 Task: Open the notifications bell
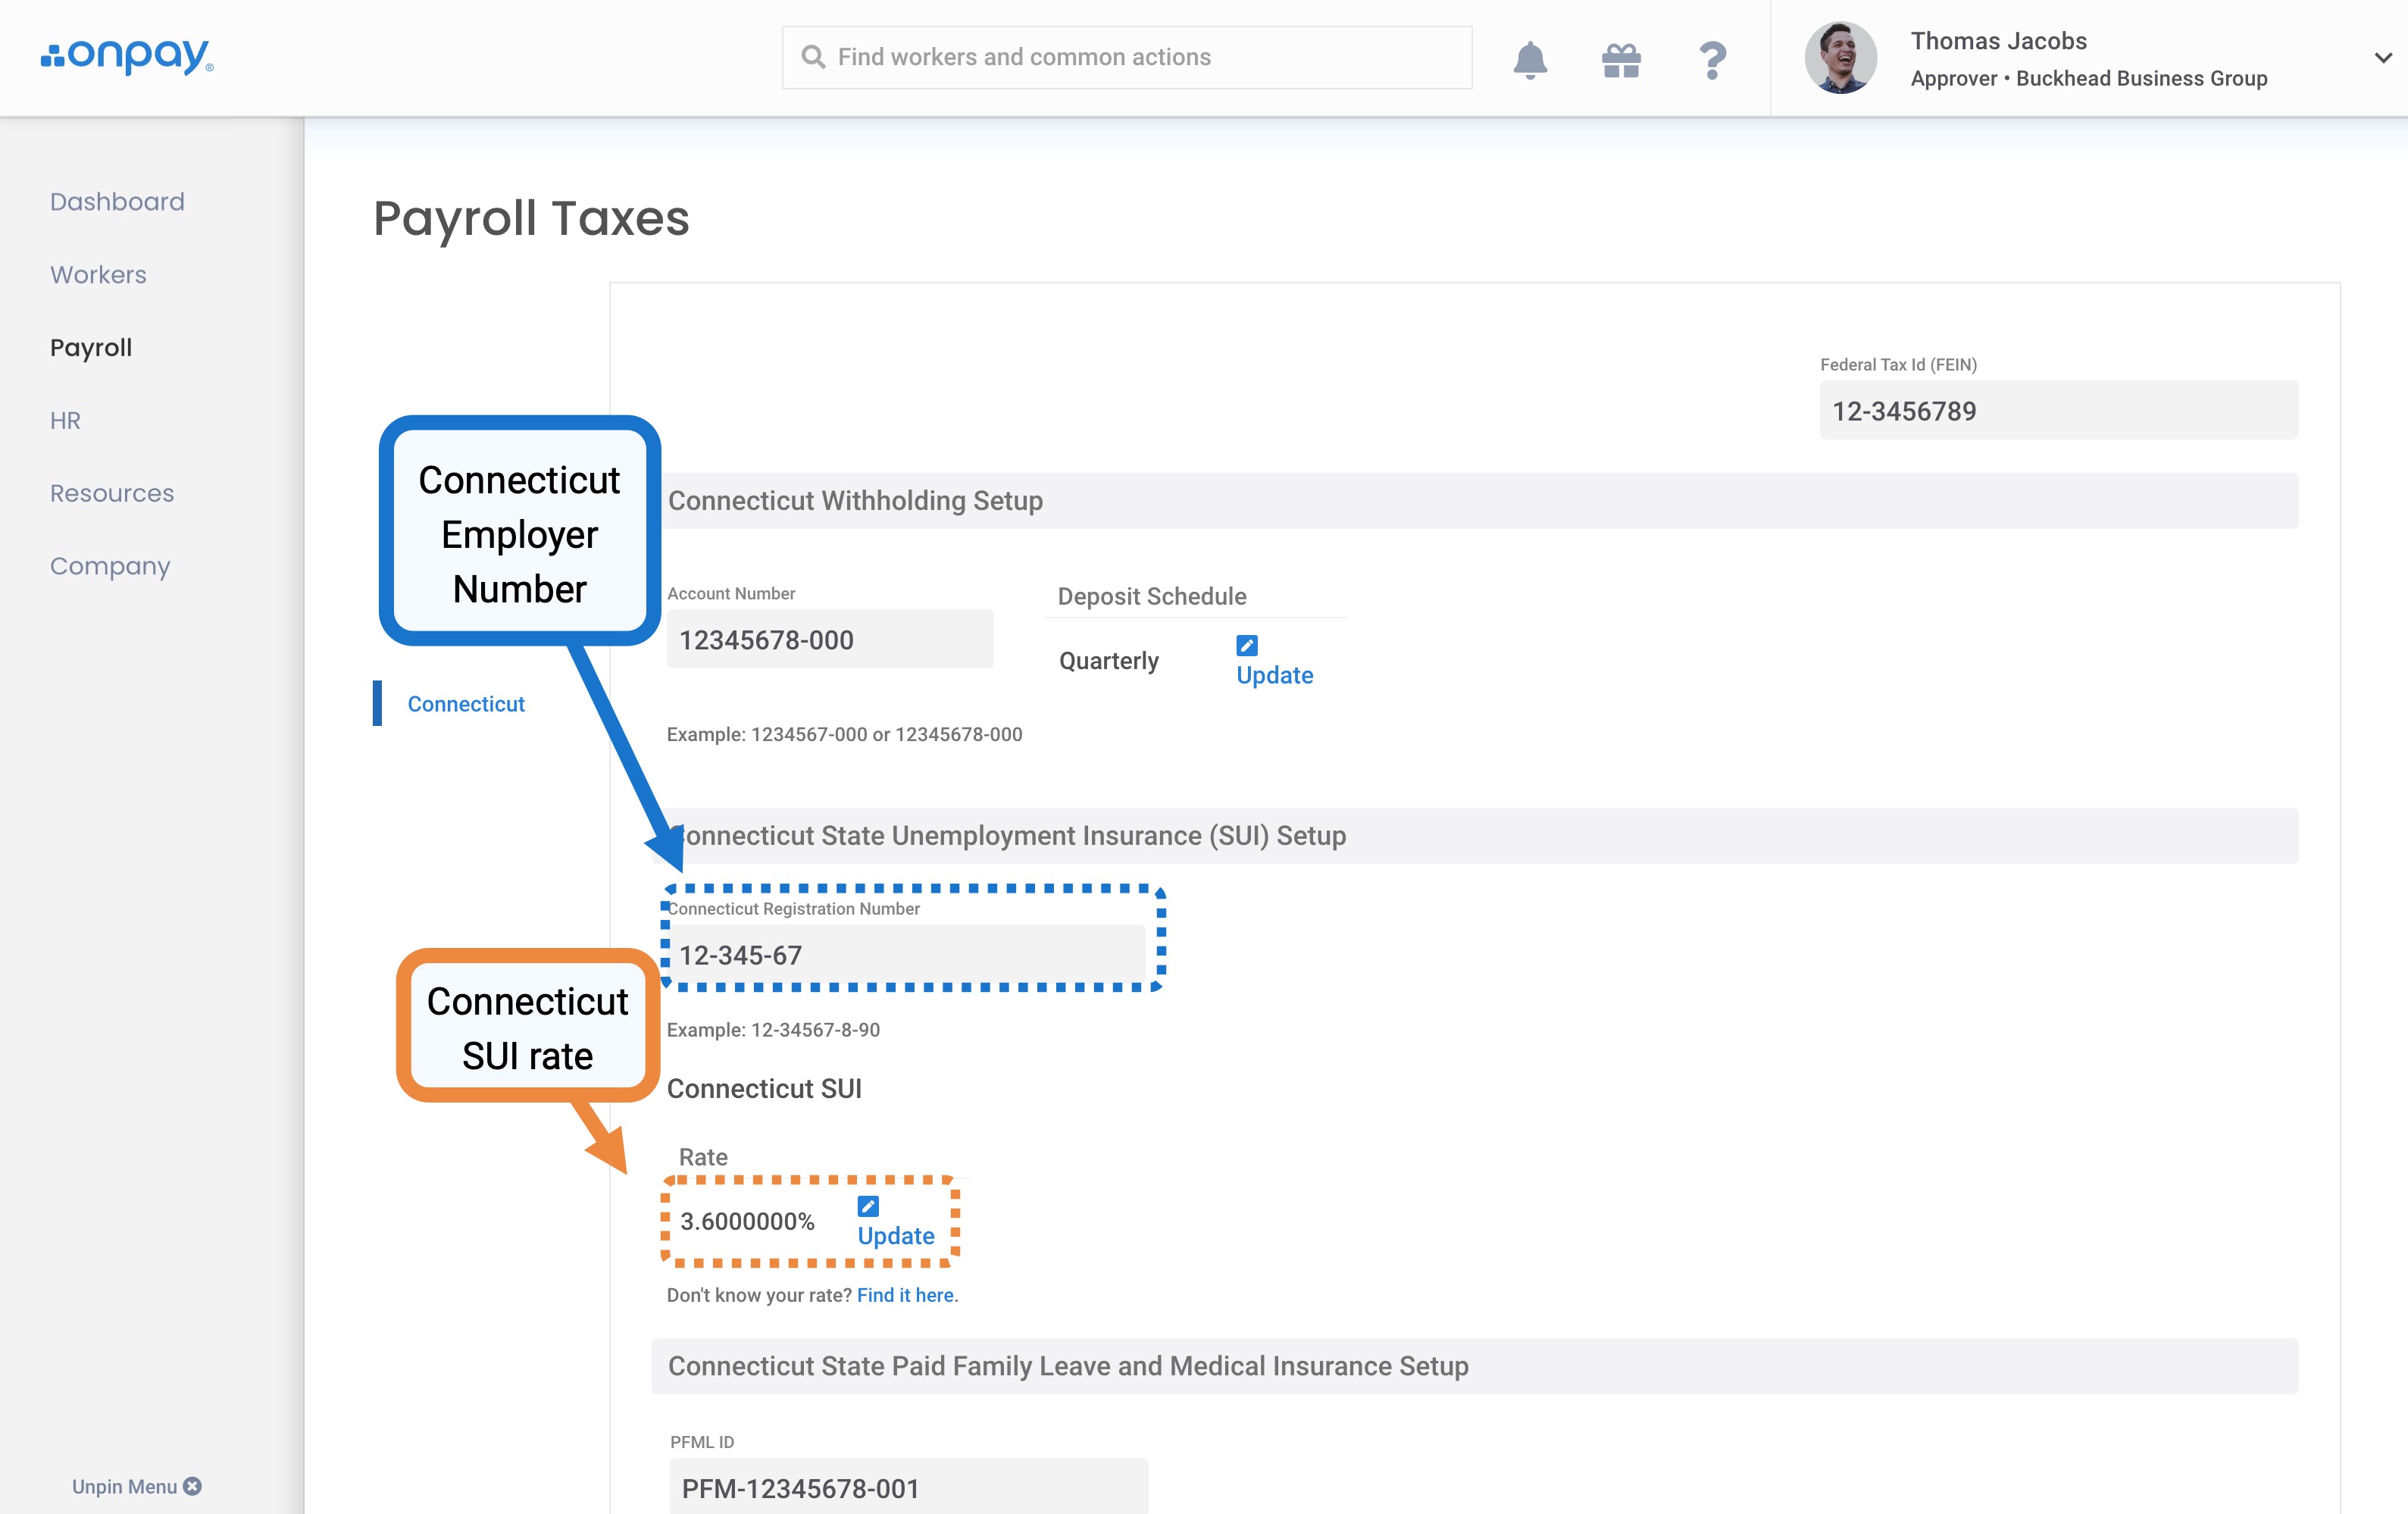pos(1529,60)
